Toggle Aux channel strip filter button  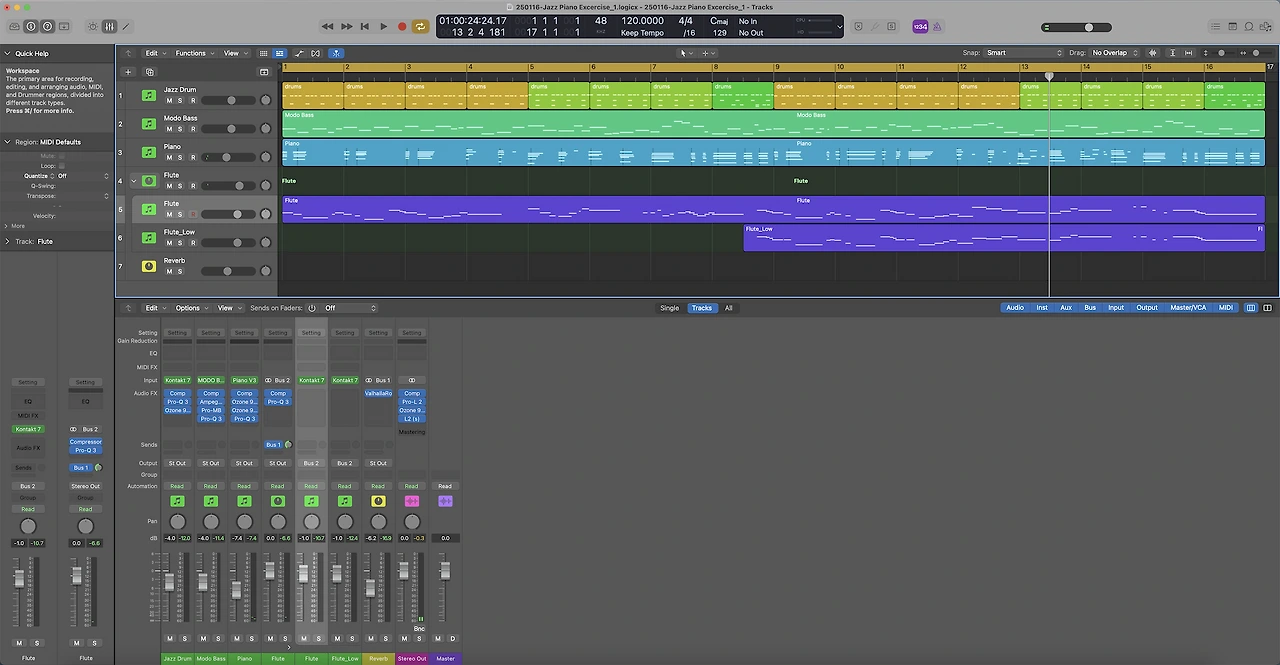[x=1066, y=308]
